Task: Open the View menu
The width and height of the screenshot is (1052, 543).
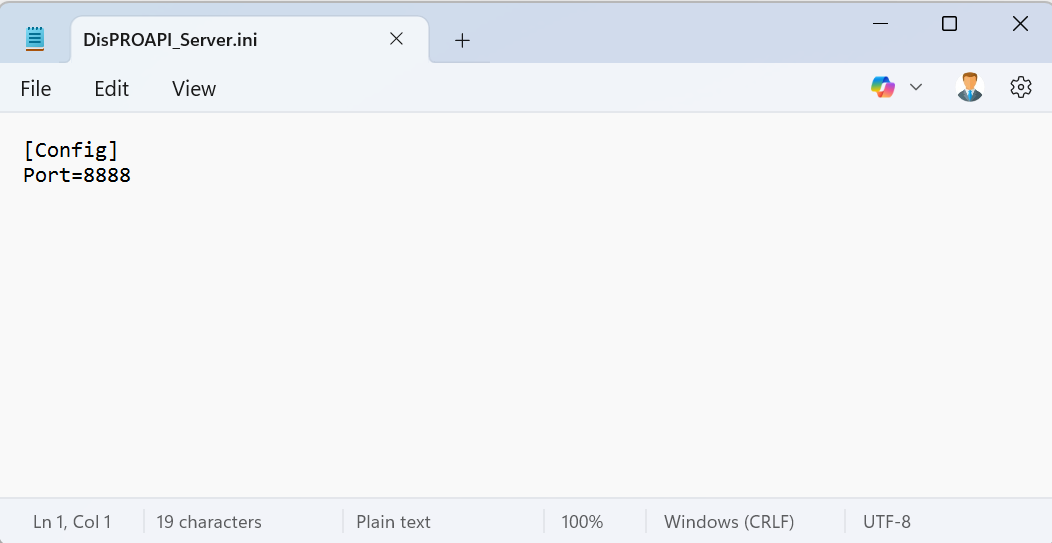Action: coord(194,89)
